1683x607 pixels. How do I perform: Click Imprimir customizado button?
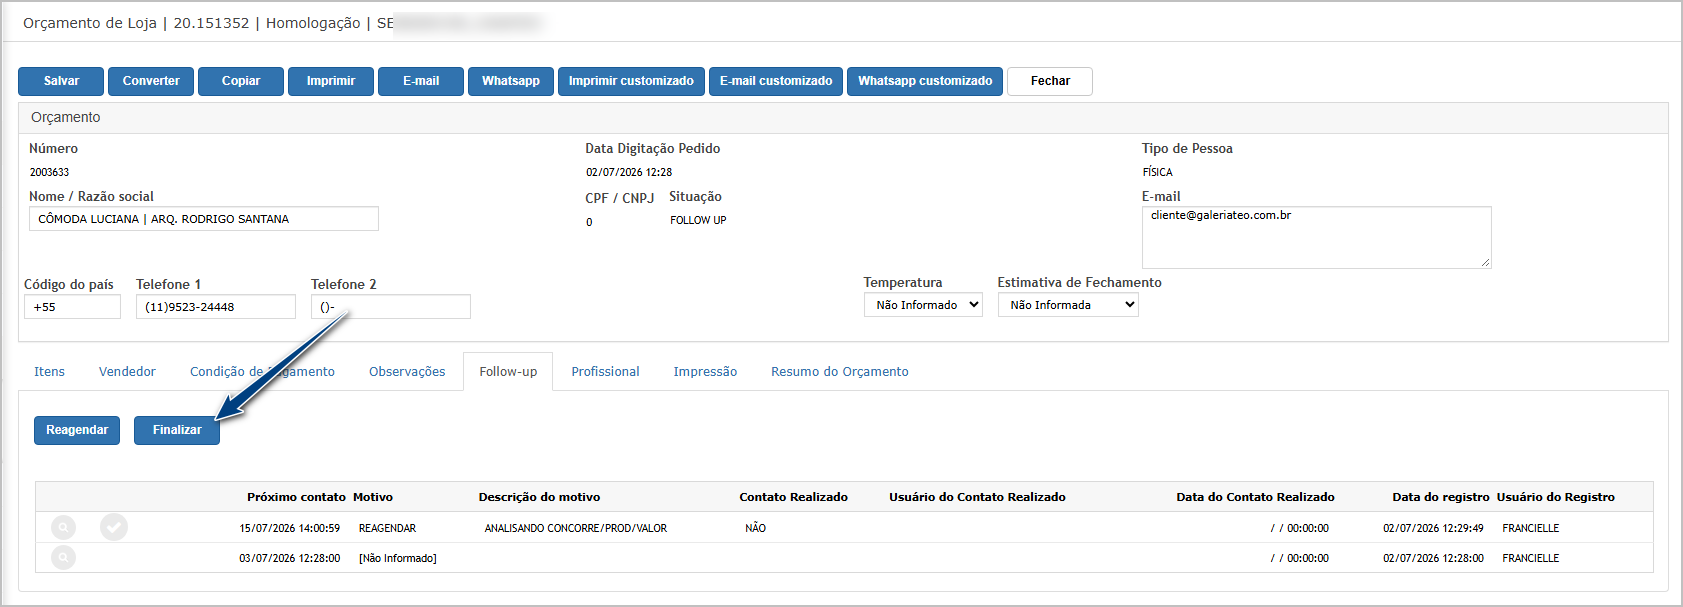click(x=631, y=81)
